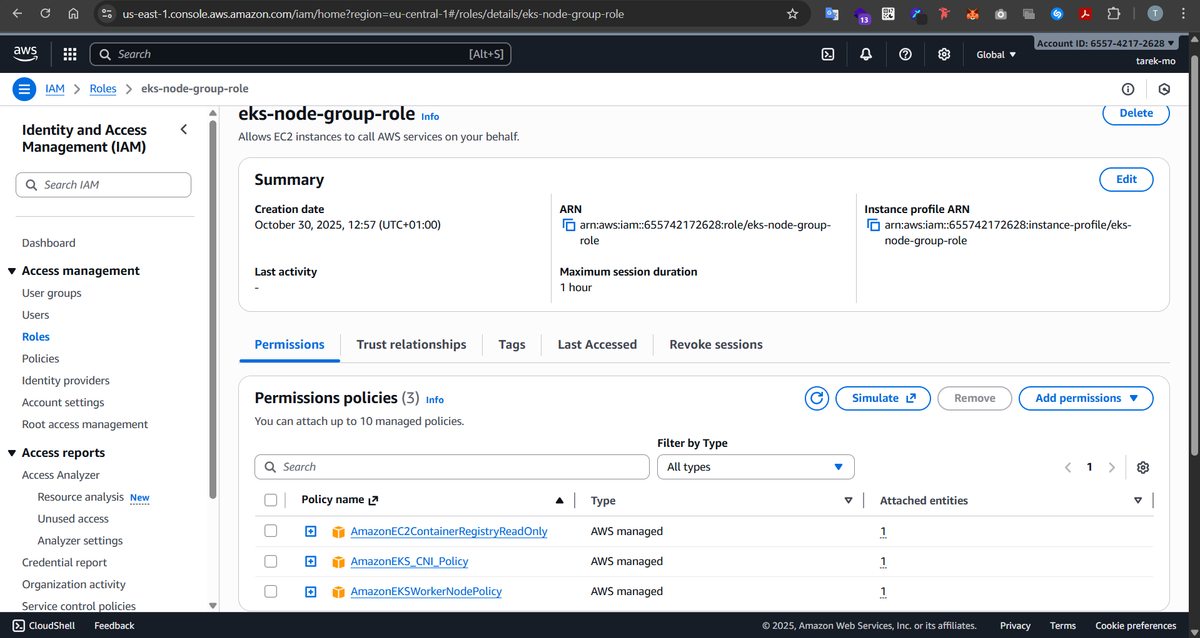This screenshot has width=1200, height=638.
Task: Click the Edit summary button
Action: (x=1126, y=179)
